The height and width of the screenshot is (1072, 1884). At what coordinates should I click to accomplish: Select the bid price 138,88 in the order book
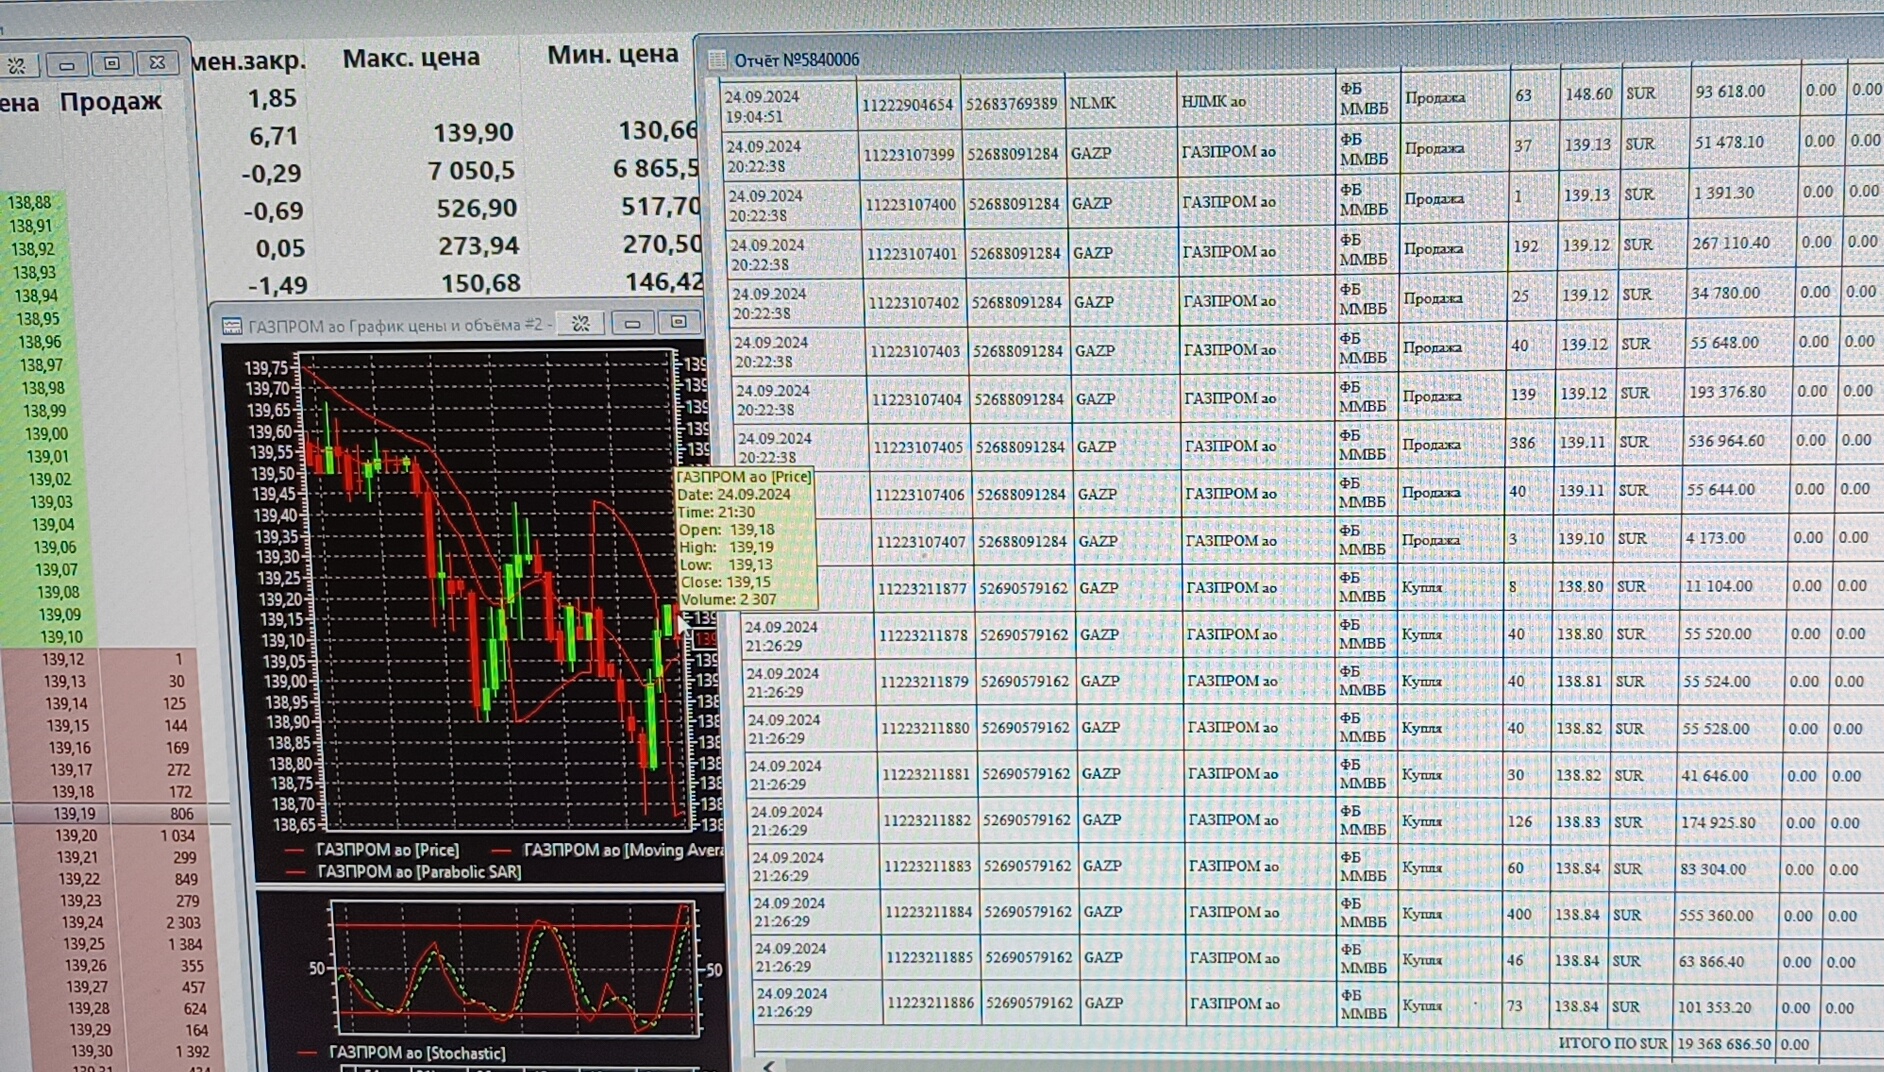pyautogui.click(x=29, y=203)
